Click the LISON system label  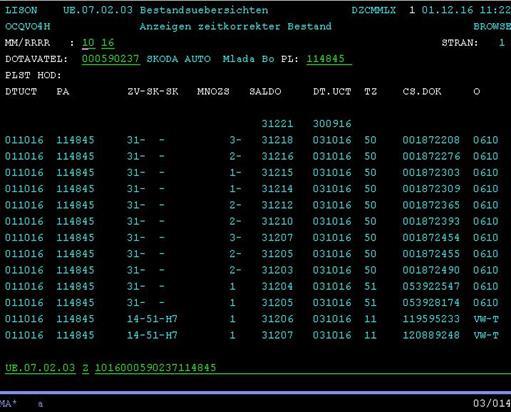click(x=21, y=10)
